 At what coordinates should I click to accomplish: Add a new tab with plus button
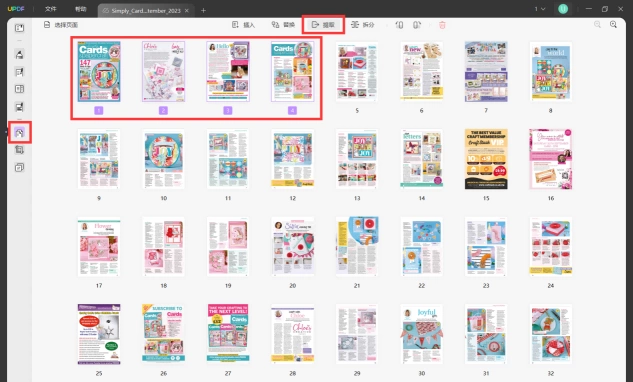pos(203,10)
